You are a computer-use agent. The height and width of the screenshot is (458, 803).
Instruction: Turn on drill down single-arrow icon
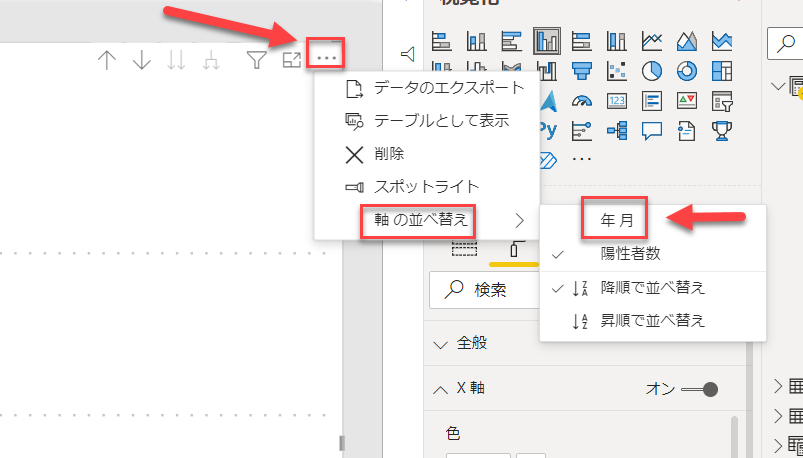click(x=141, y=60)
